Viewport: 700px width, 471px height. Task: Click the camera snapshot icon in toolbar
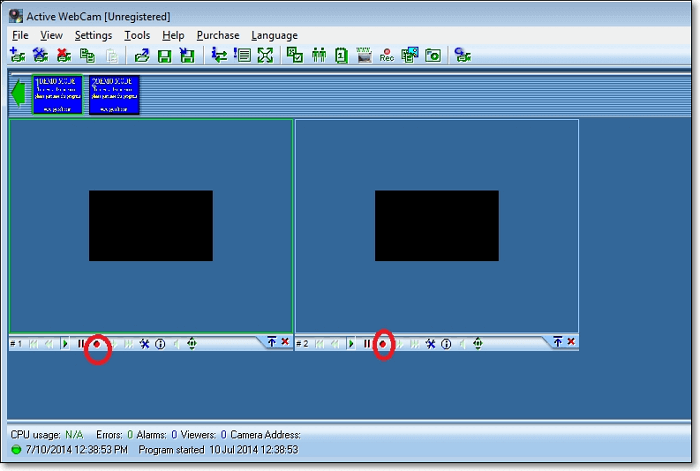433,56
